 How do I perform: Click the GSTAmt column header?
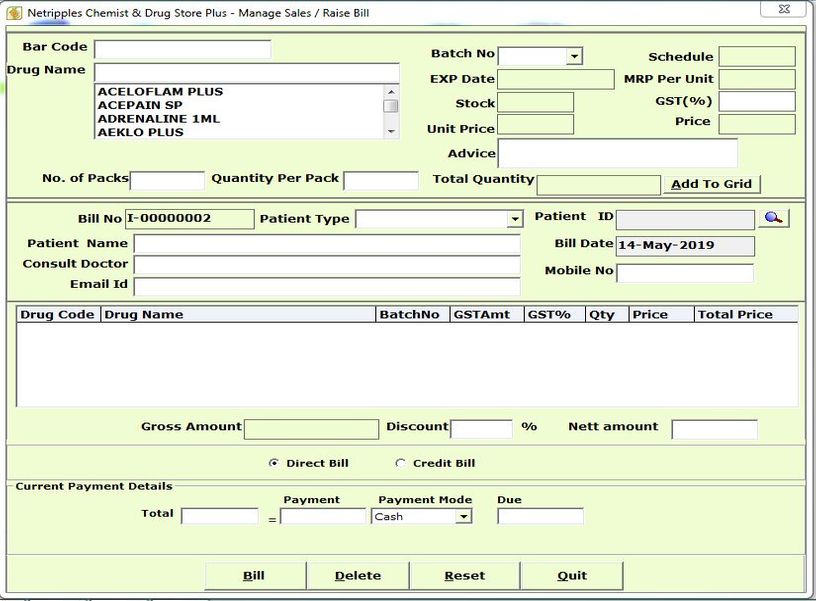487,314
